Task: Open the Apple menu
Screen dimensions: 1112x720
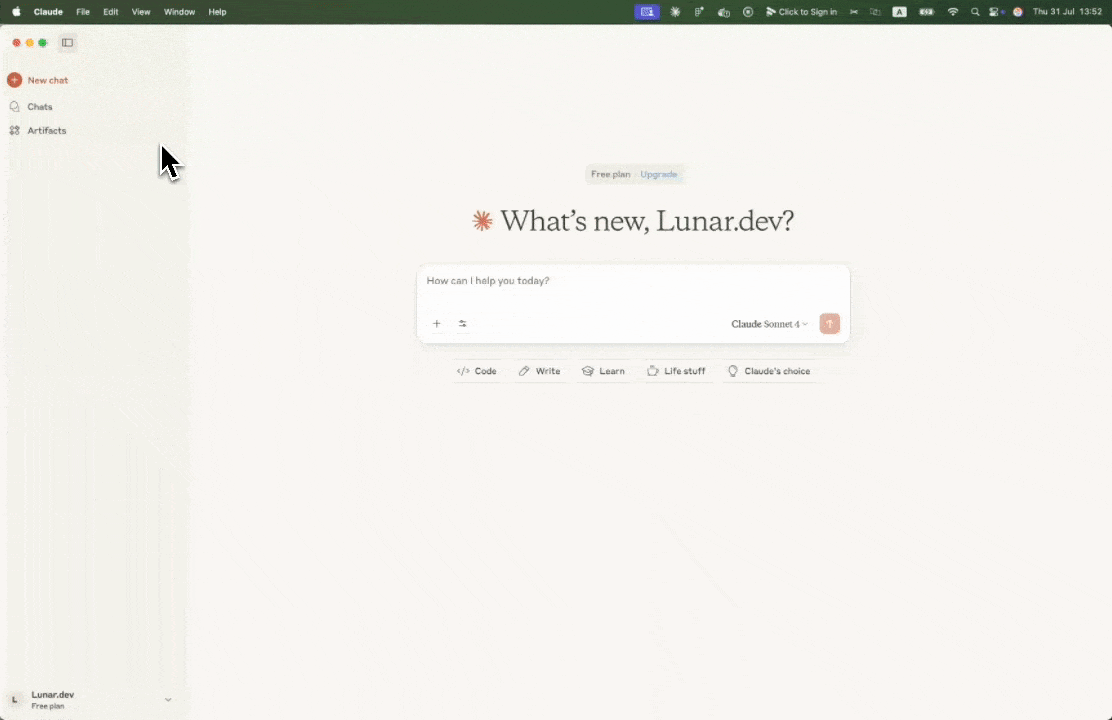Action: coord(16,12)
